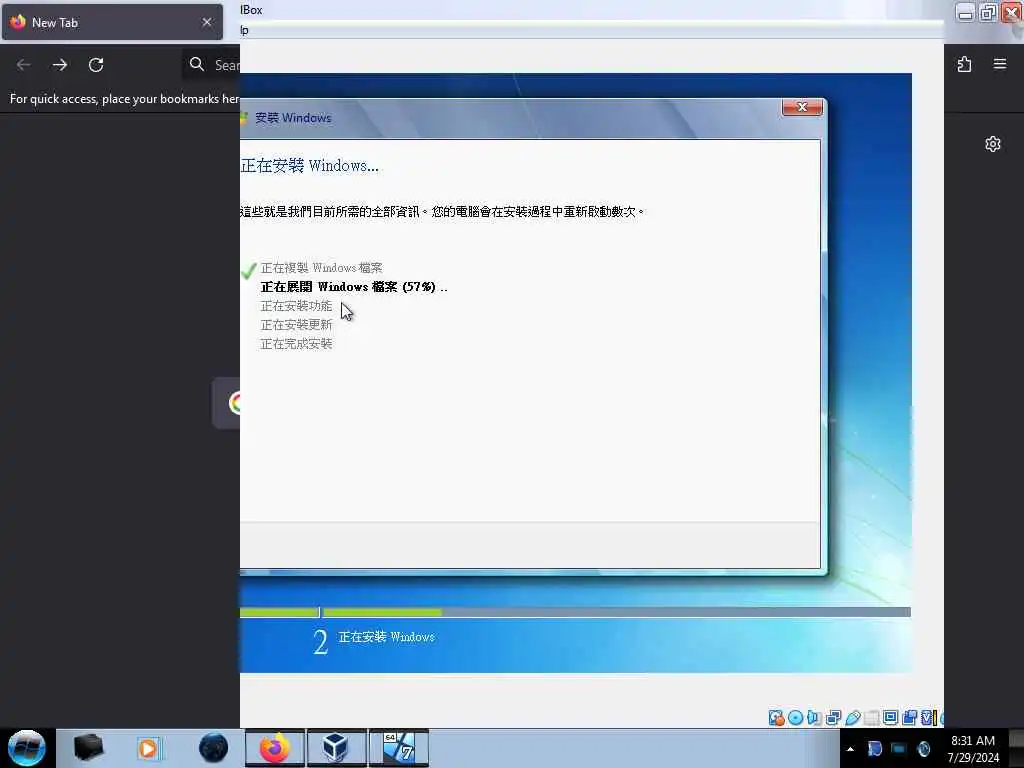
Task: Click the Firefox forward arrow button
Action: coord(60,65)
